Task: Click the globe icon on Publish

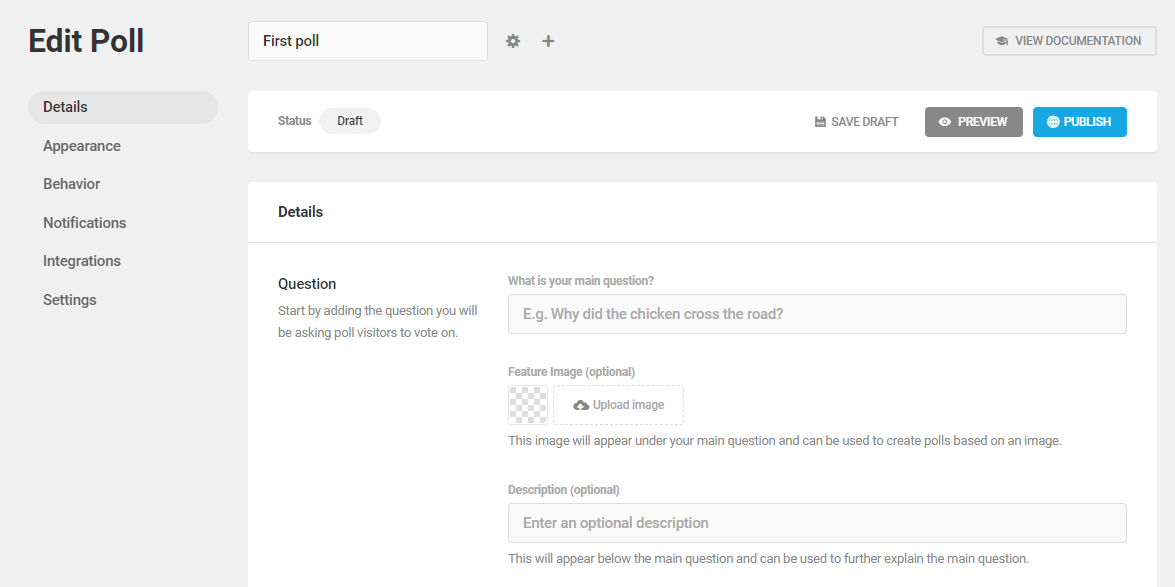Action: [x=1053, y=121]
